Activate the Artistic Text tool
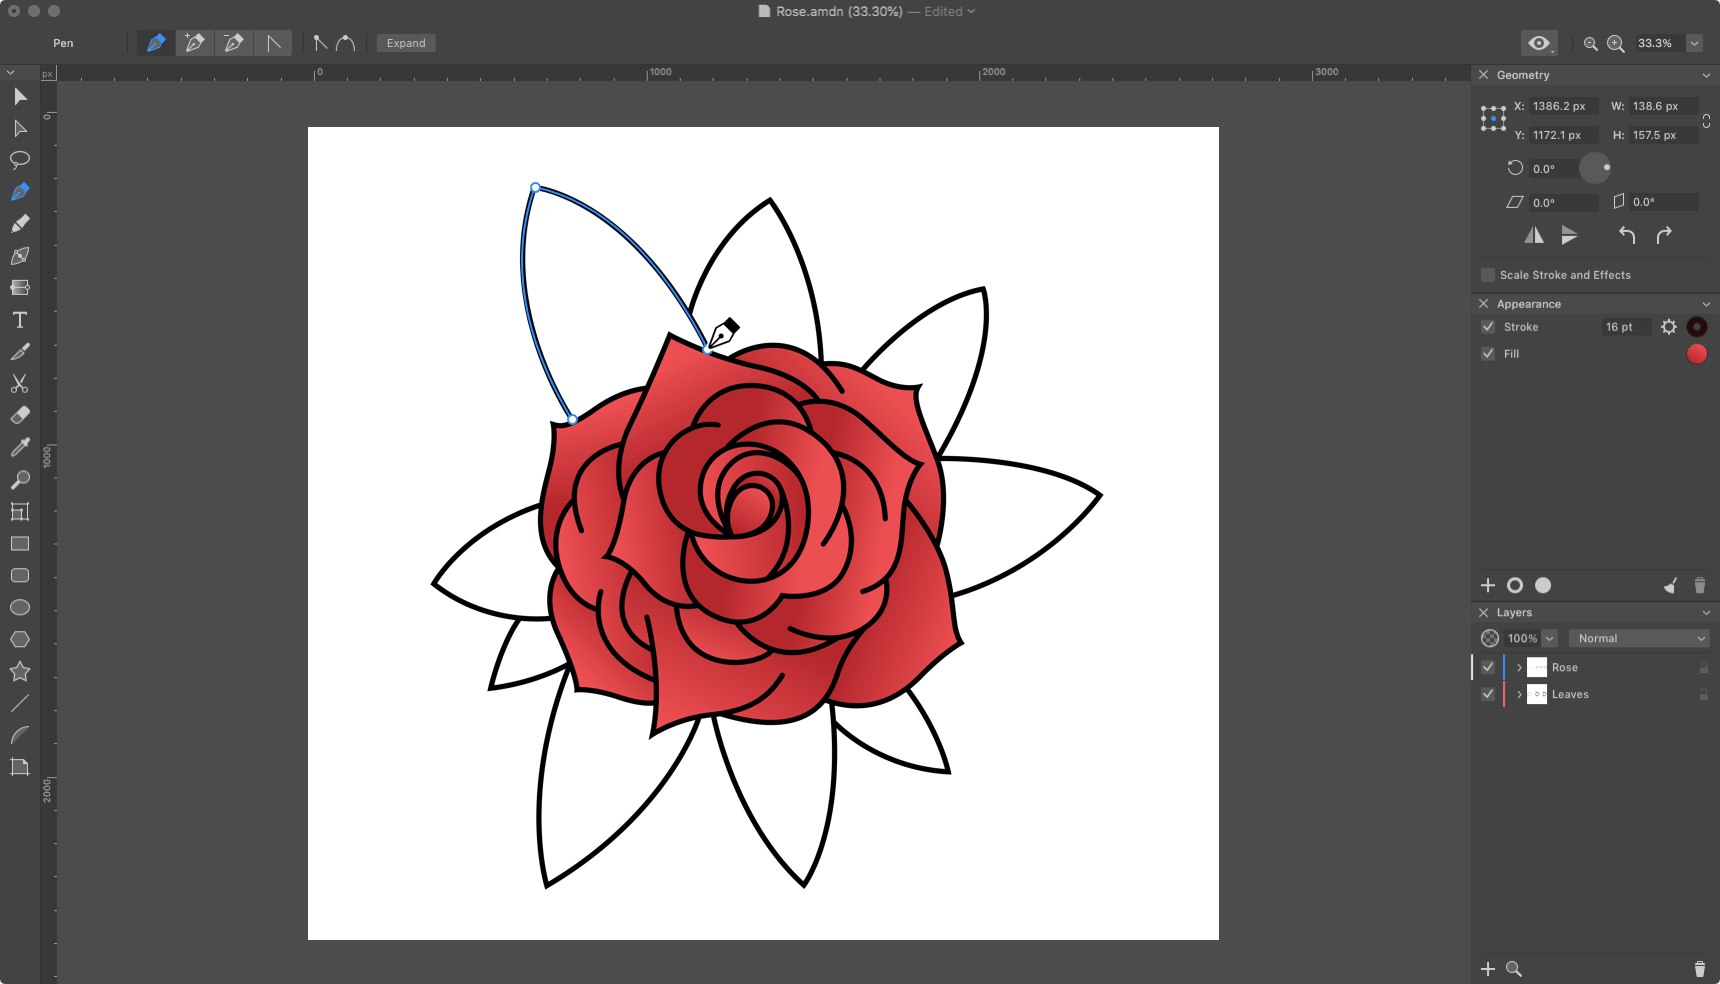This screenshot has width=1720, height=984. pyautogui.click(x=19, y=320)
